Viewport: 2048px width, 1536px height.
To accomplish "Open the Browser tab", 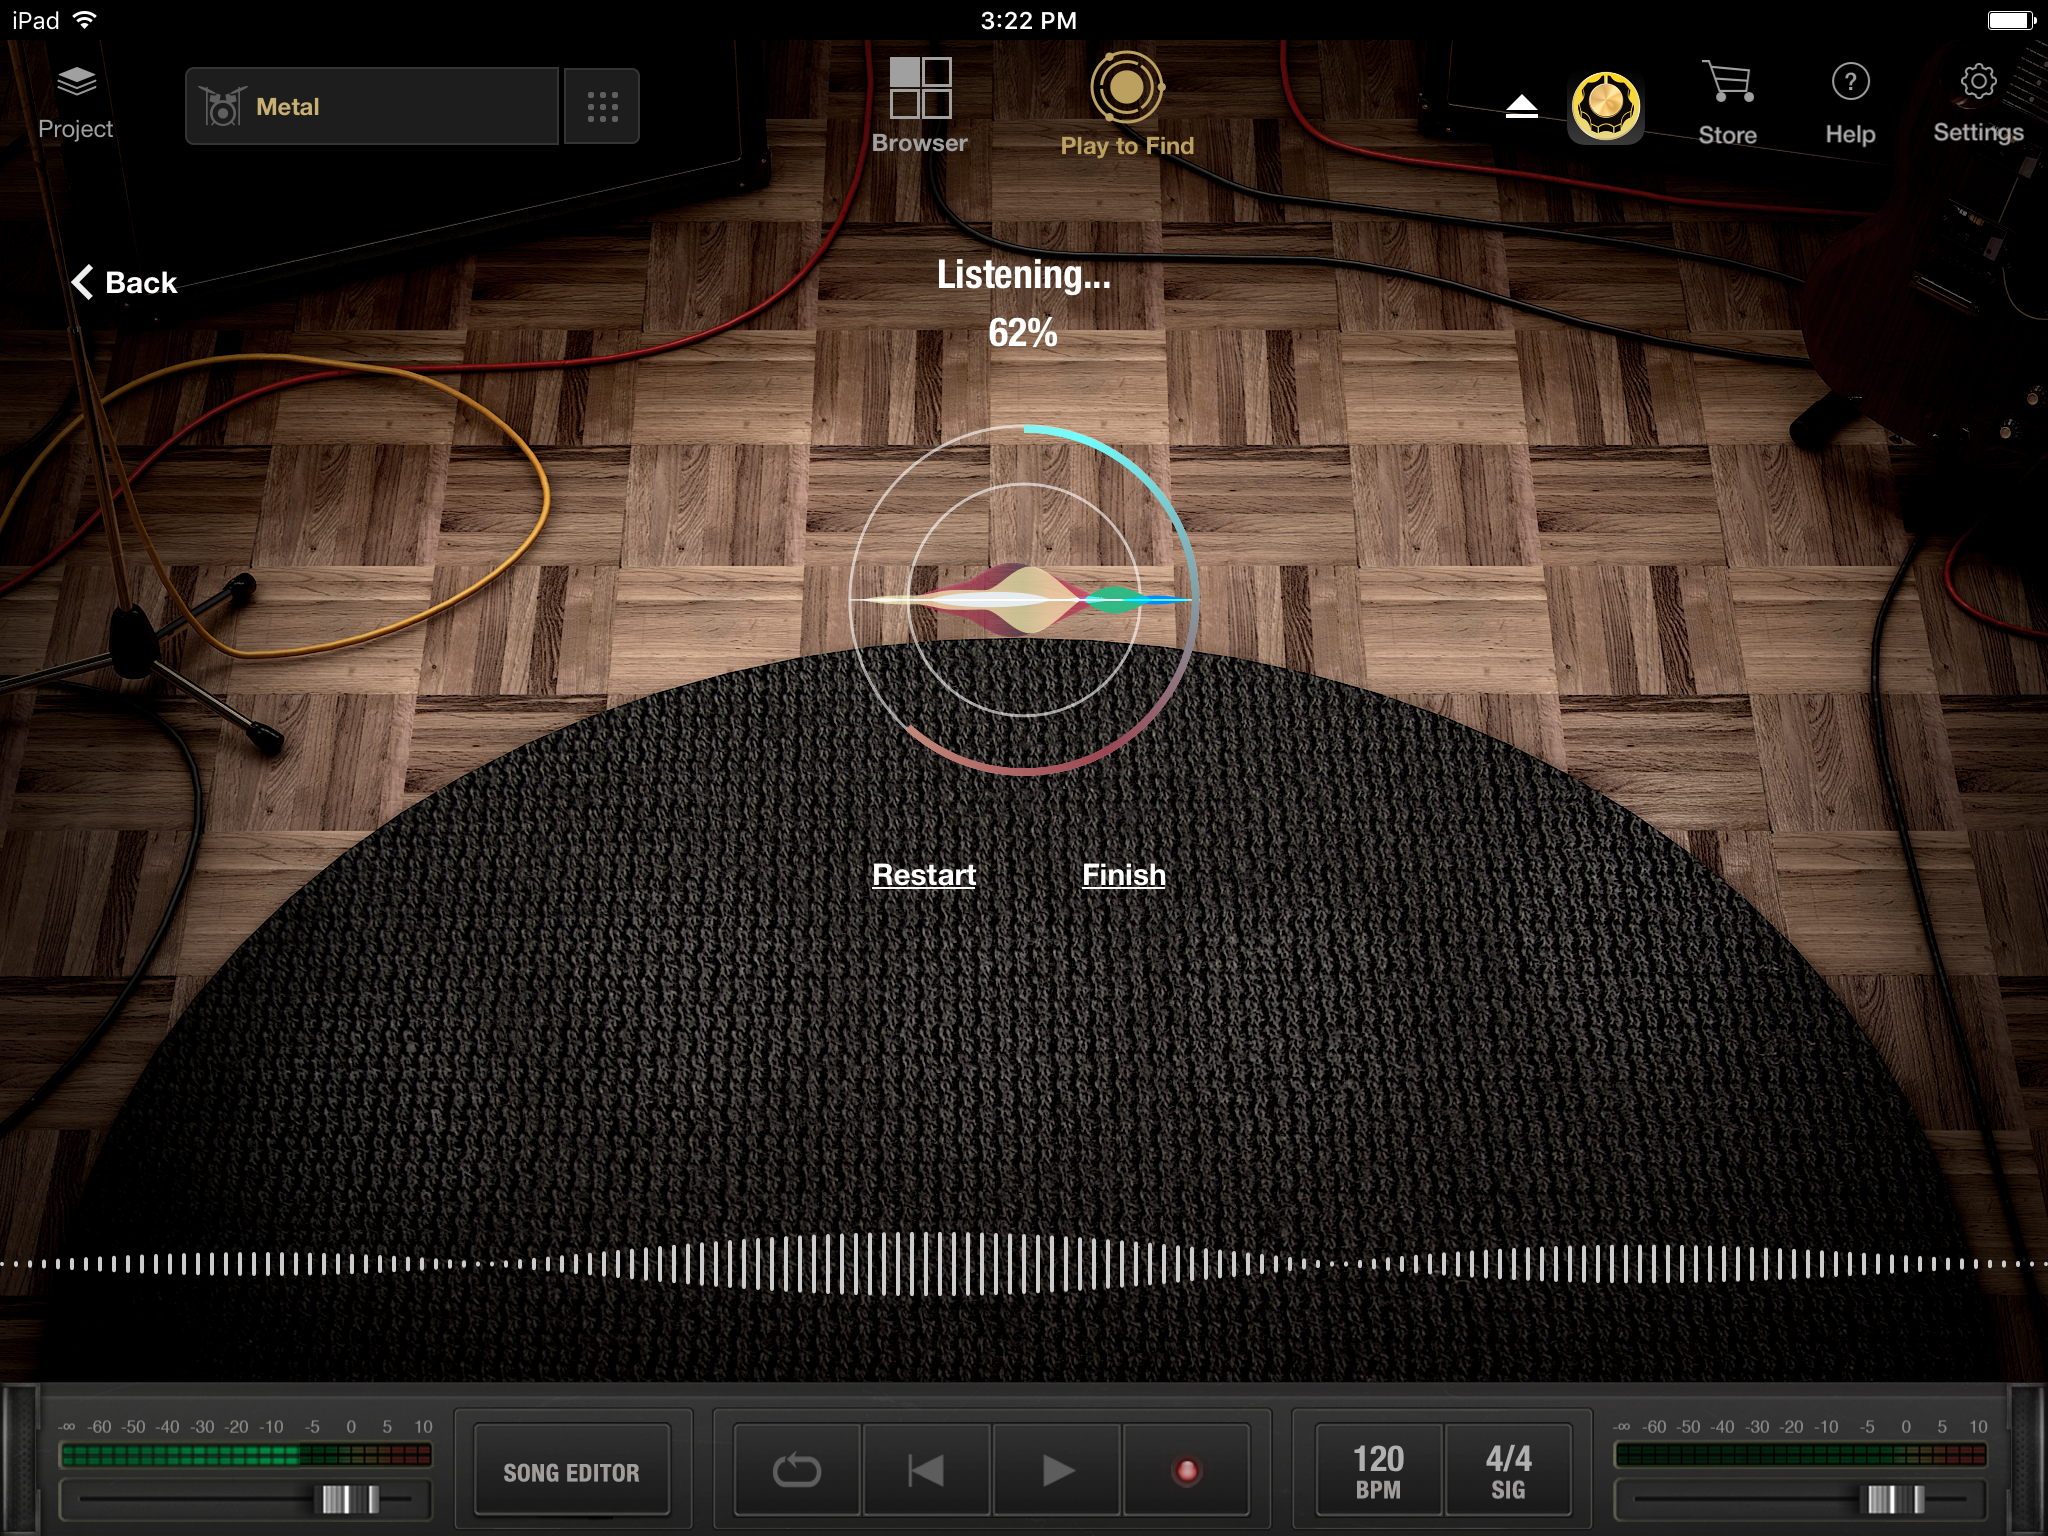I will pos(920,106).
